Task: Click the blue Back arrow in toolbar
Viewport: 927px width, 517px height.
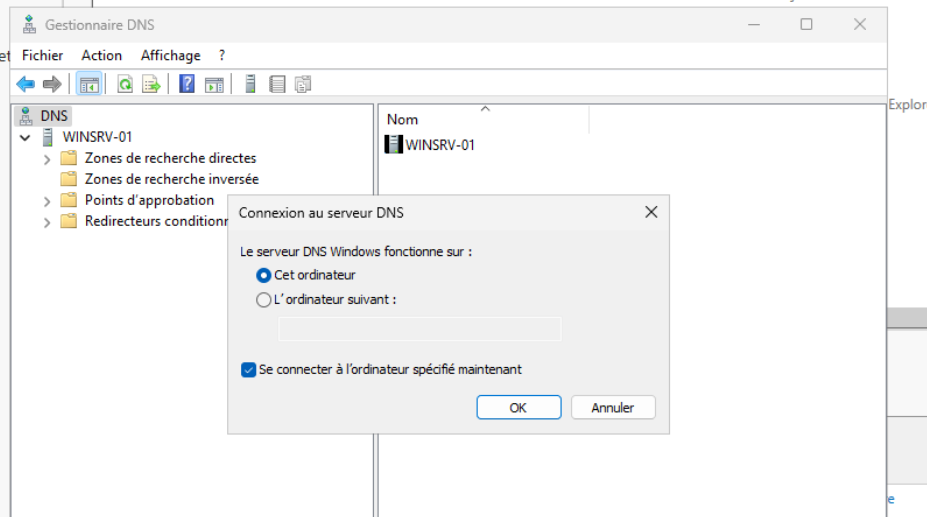Action: pyautogui.click(x=24, y=85)
